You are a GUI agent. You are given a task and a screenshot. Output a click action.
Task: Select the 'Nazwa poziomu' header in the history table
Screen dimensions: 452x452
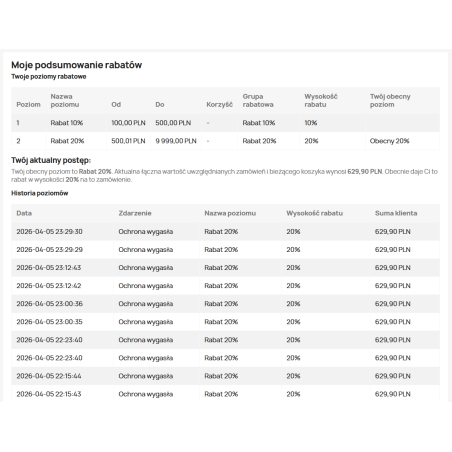tap(230, 213)
